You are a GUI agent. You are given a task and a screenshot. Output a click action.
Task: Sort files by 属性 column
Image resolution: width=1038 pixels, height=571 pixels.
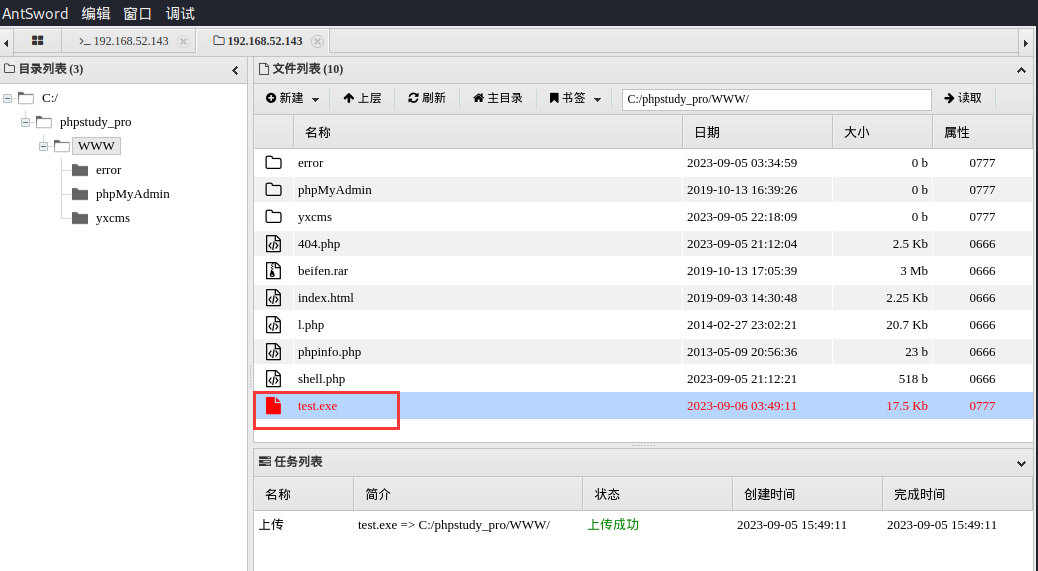pyautogui.click(x=982, y=132)
